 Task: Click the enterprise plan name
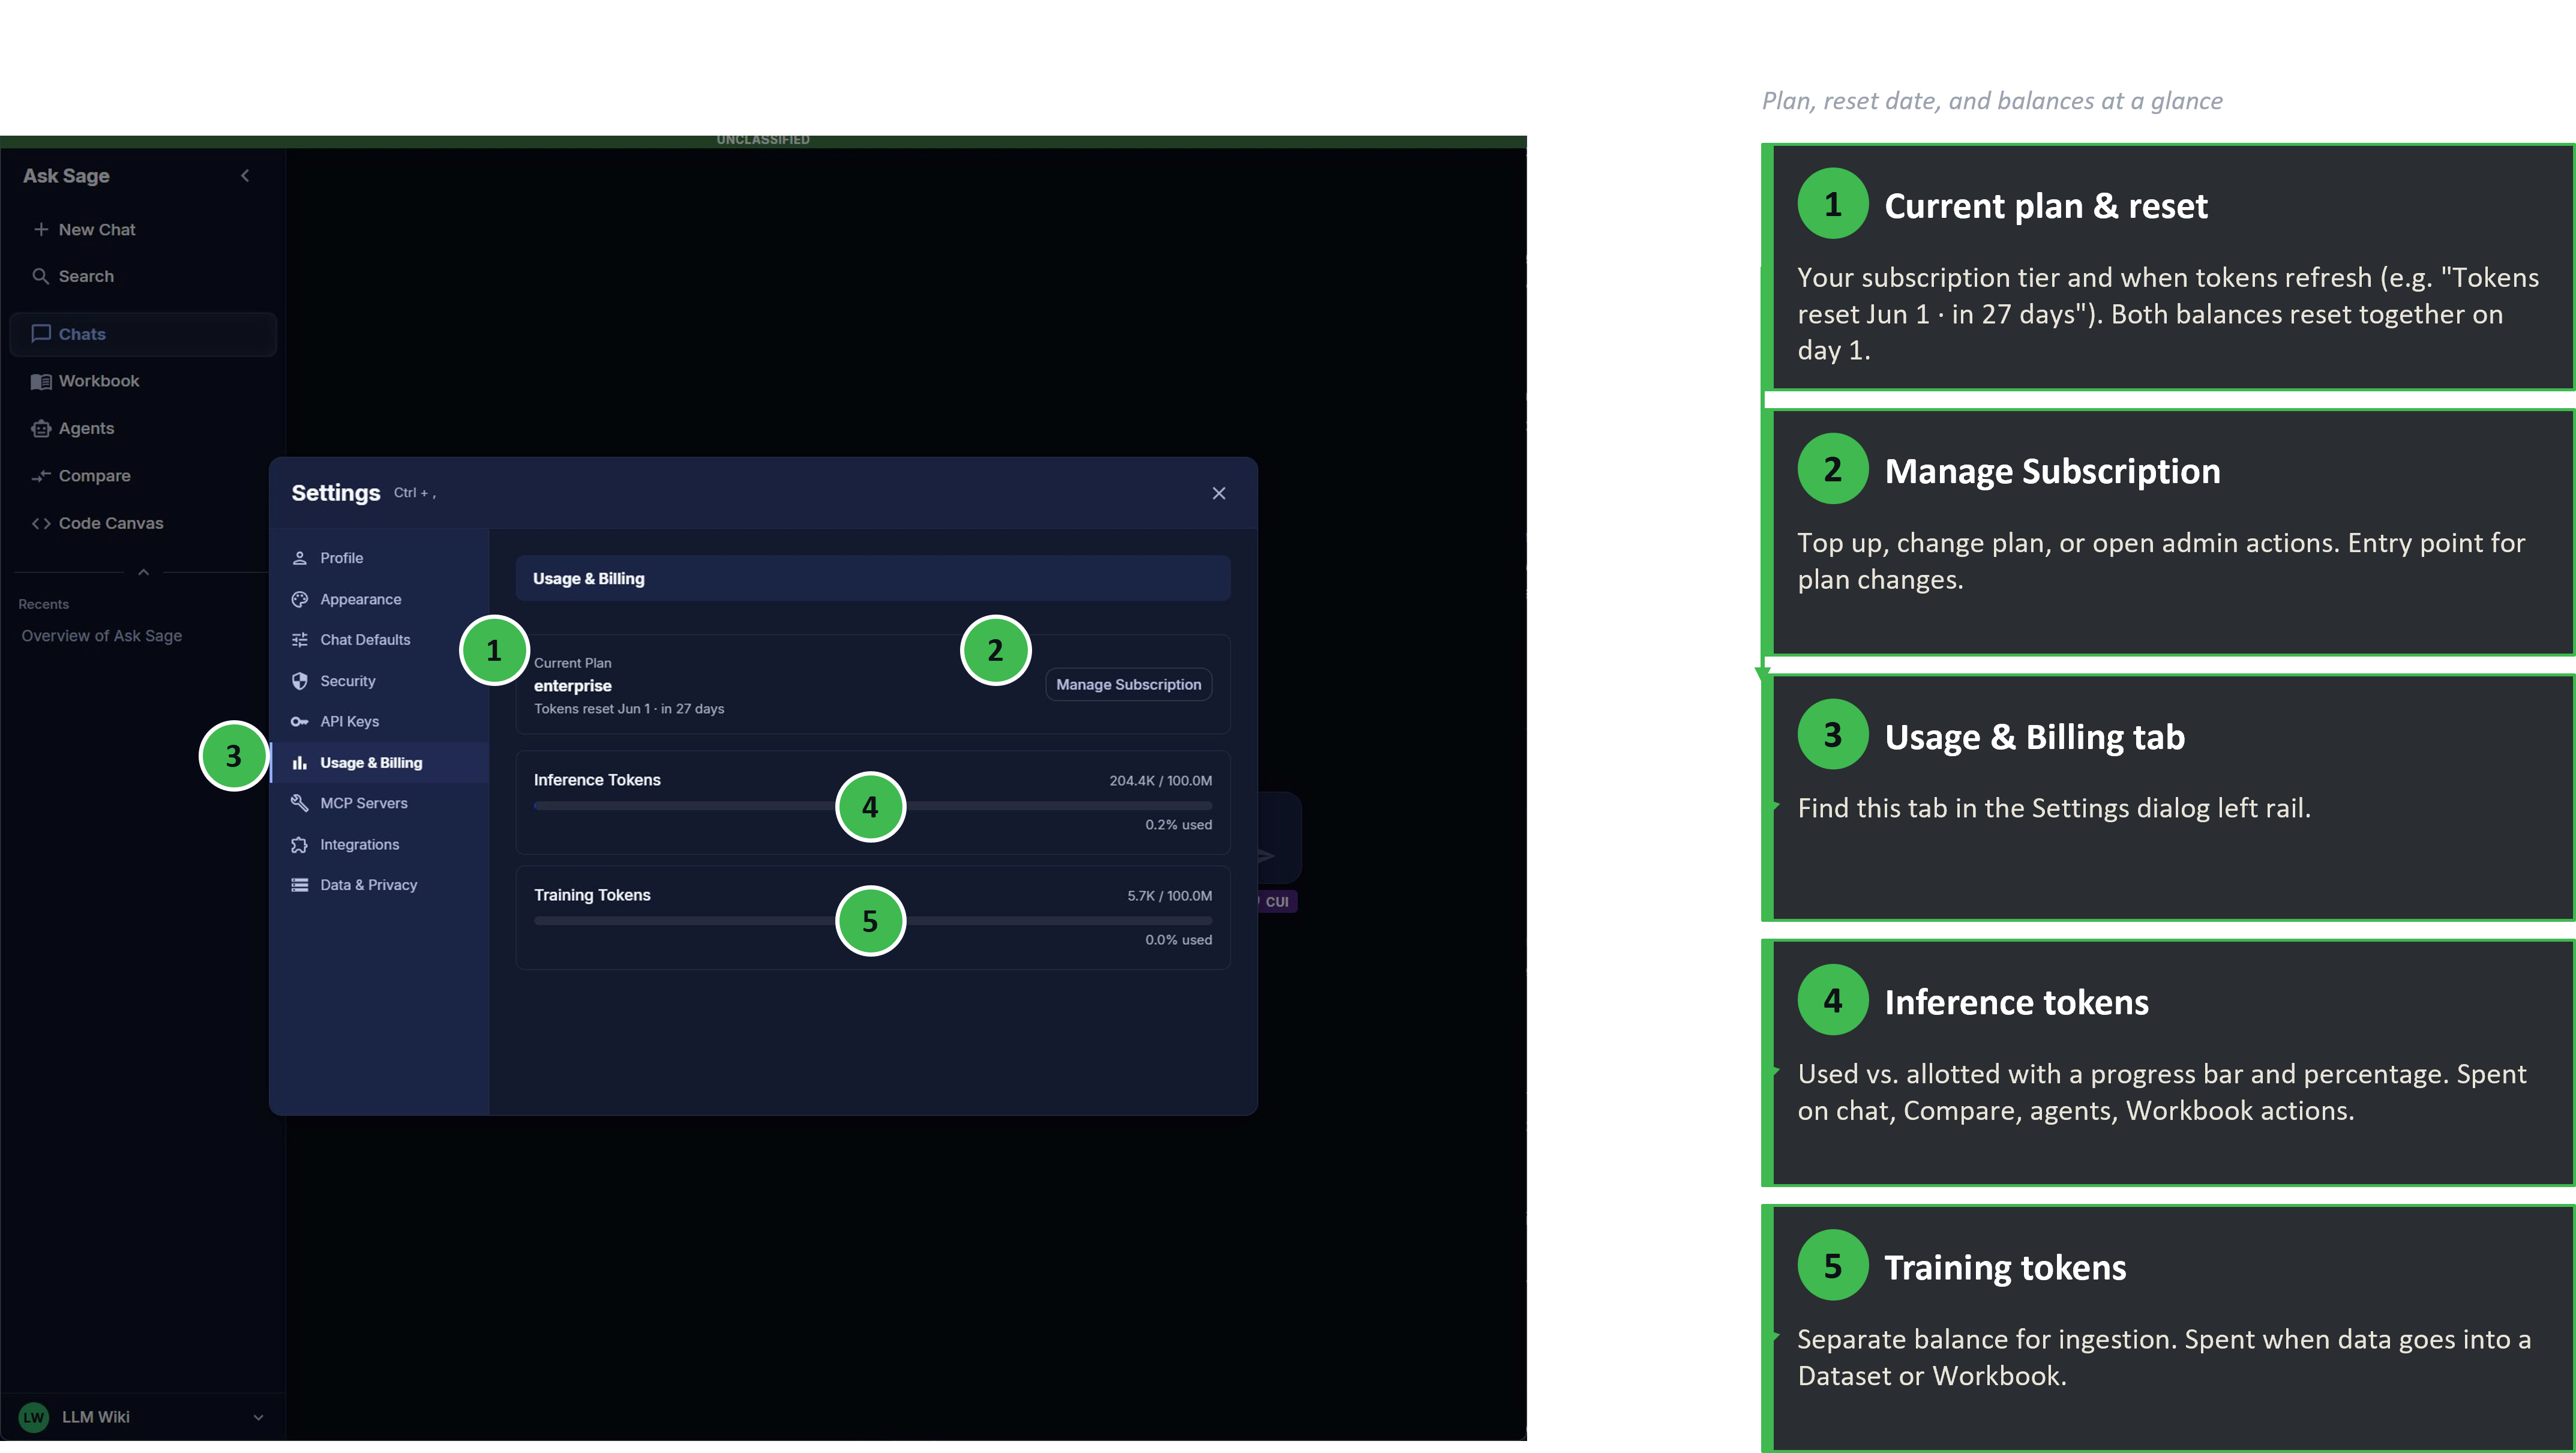[x=572, y=686]
